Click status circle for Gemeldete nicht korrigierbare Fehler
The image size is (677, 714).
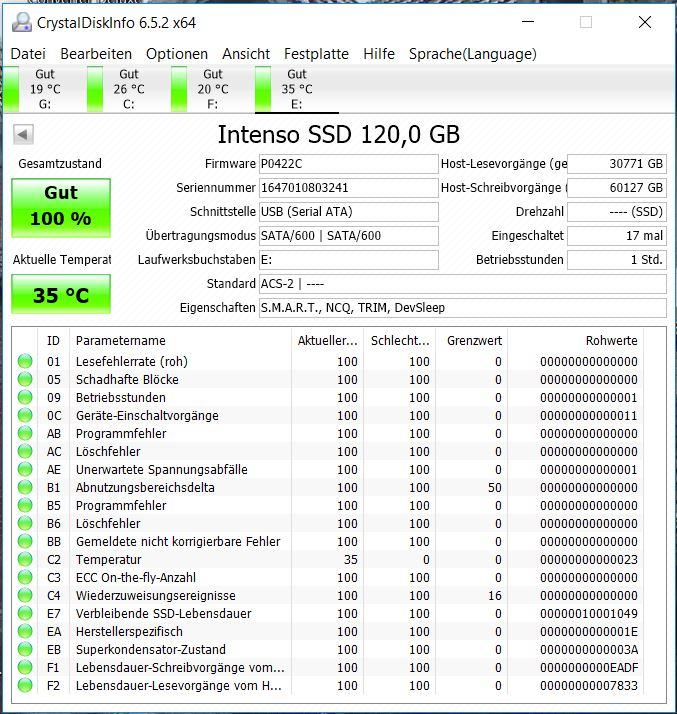click(25, 541)
